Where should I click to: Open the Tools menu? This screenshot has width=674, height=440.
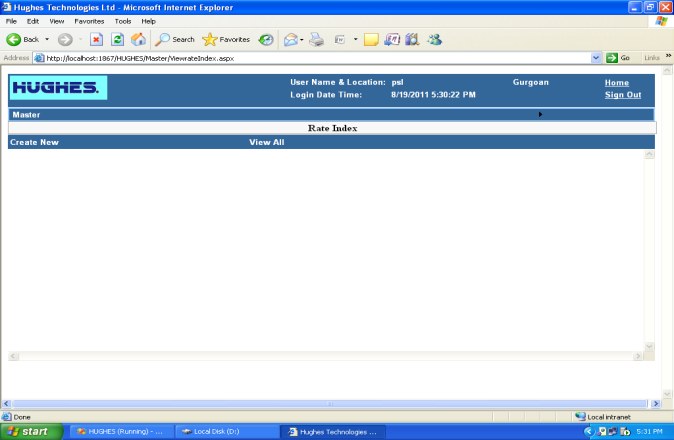(x=123, y=21)
